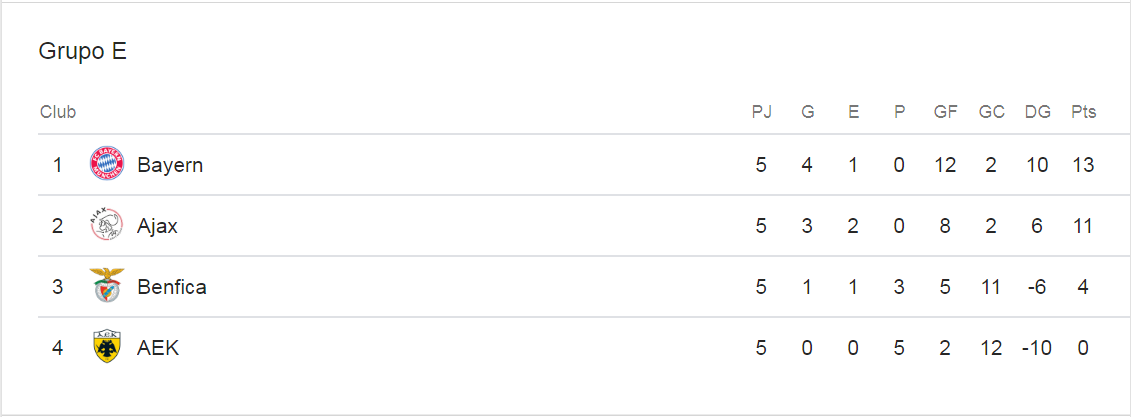Click Bayern's 13 points value
This screenshot has height=417, width=1131.
coord(1083,165)
